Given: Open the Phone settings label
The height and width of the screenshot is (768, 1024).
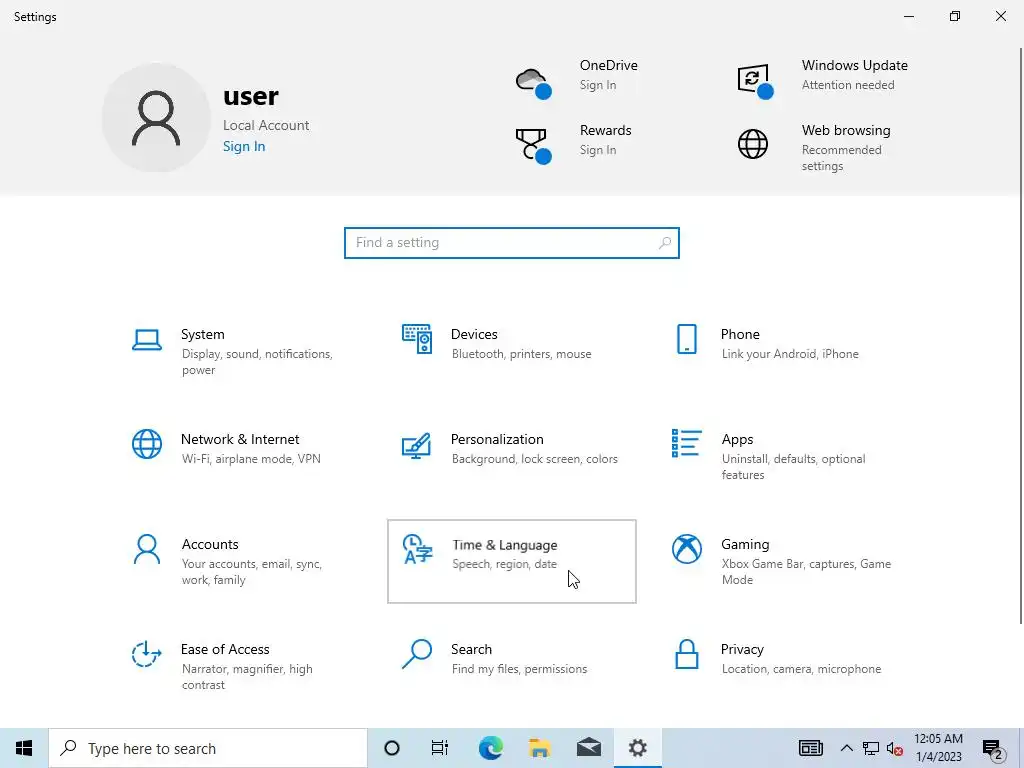Looking at the screenshot, I should tap(740, 334).
